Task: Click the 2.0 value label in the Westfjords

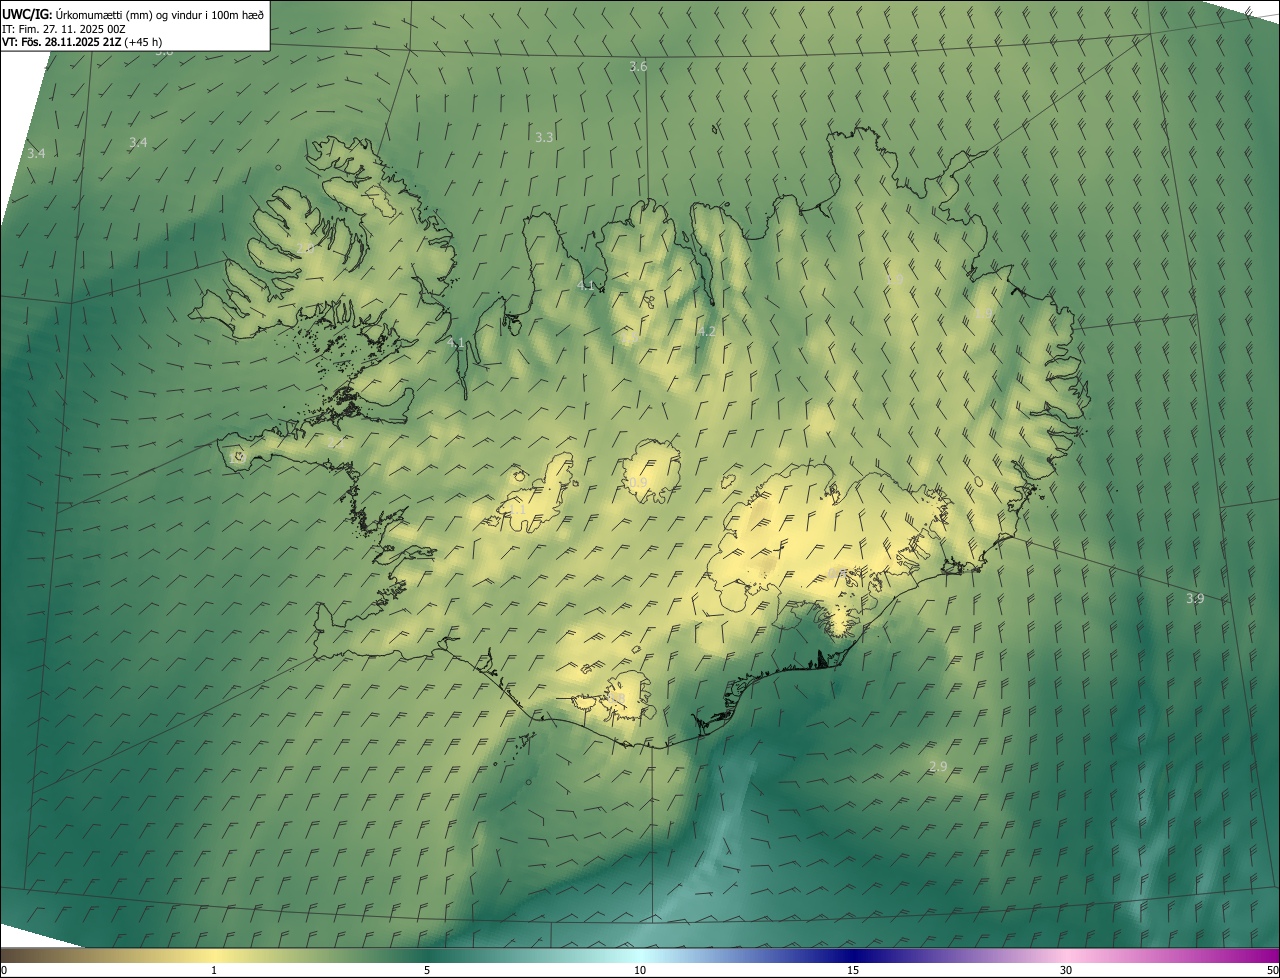Action: pos(305,248)
